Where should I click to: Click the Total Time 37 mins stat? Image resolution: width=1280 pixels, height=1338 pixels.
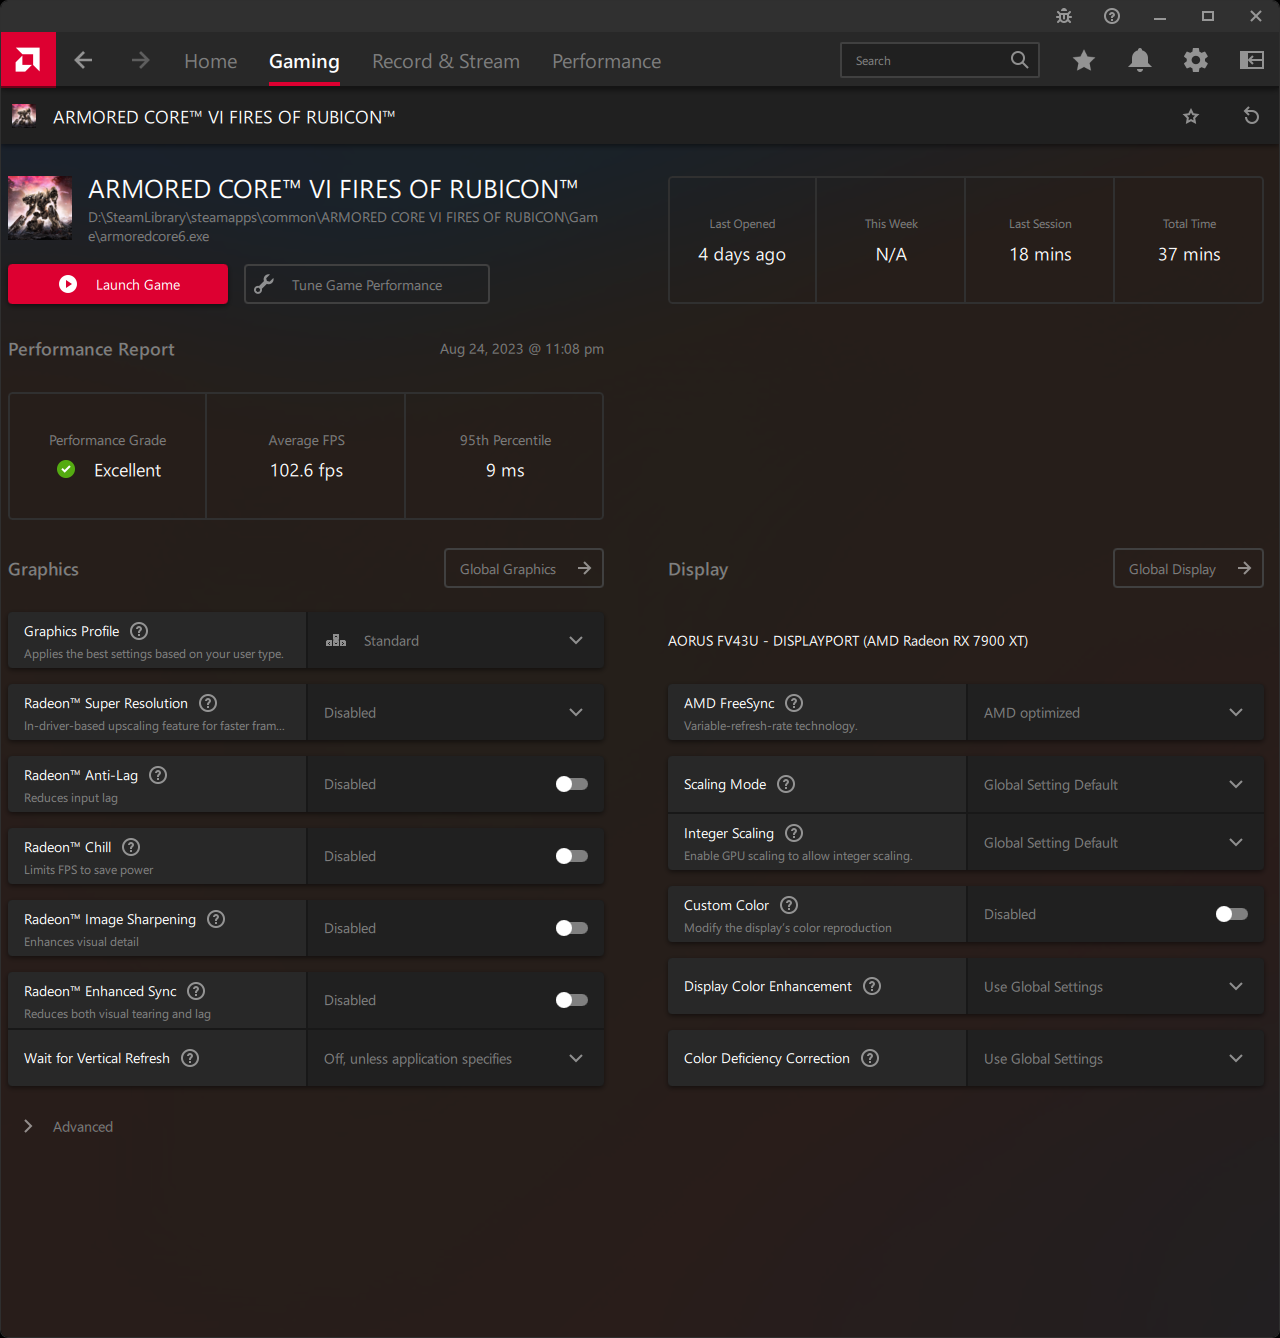point(1189,240)
